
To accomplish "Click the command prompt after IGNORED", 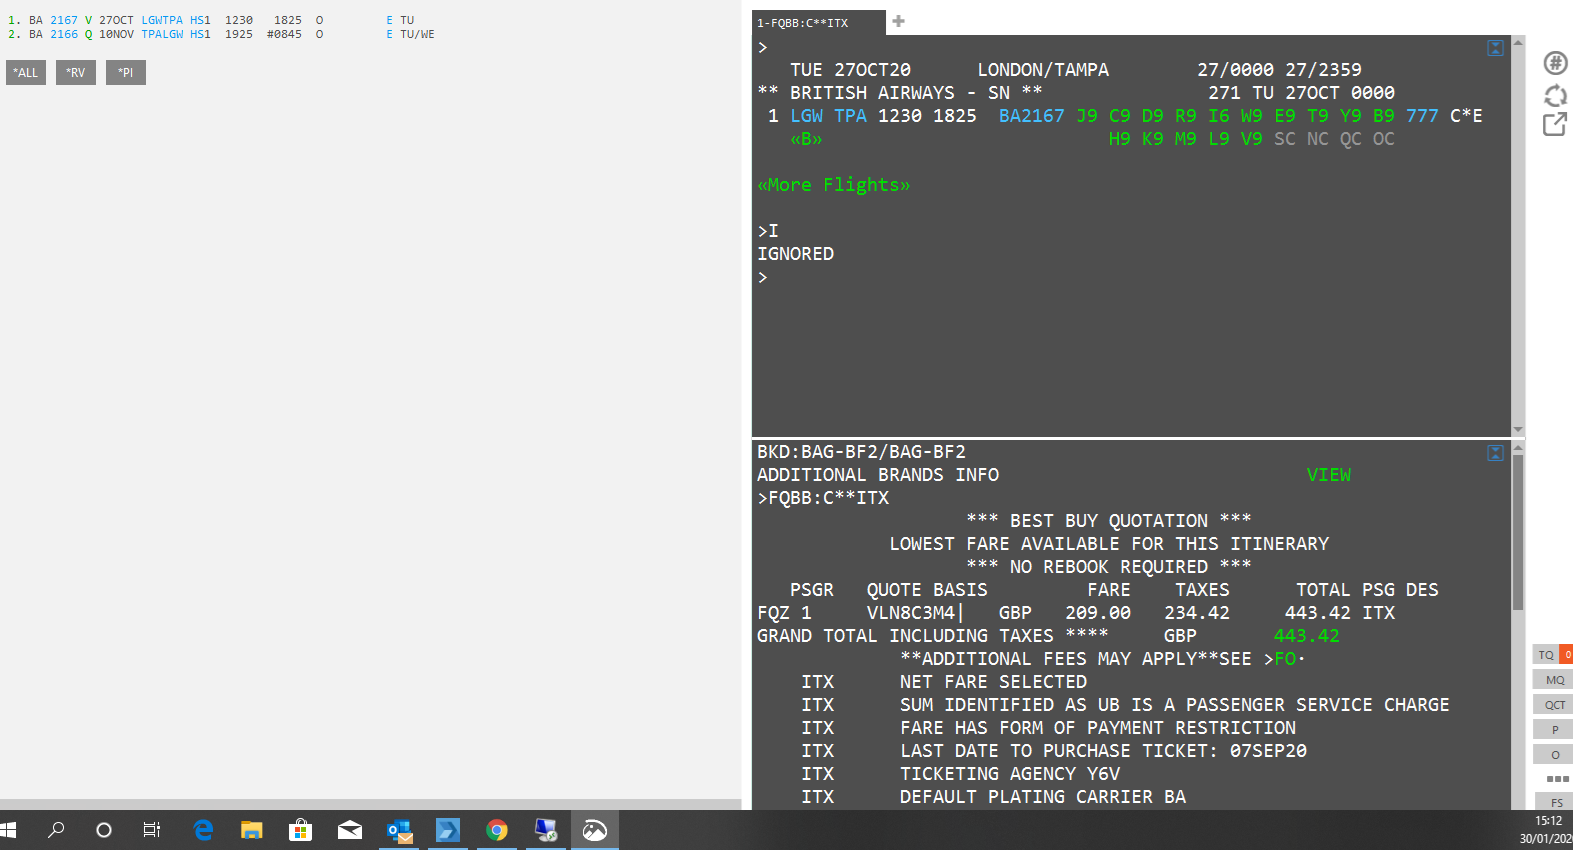I will pos(763,277).
